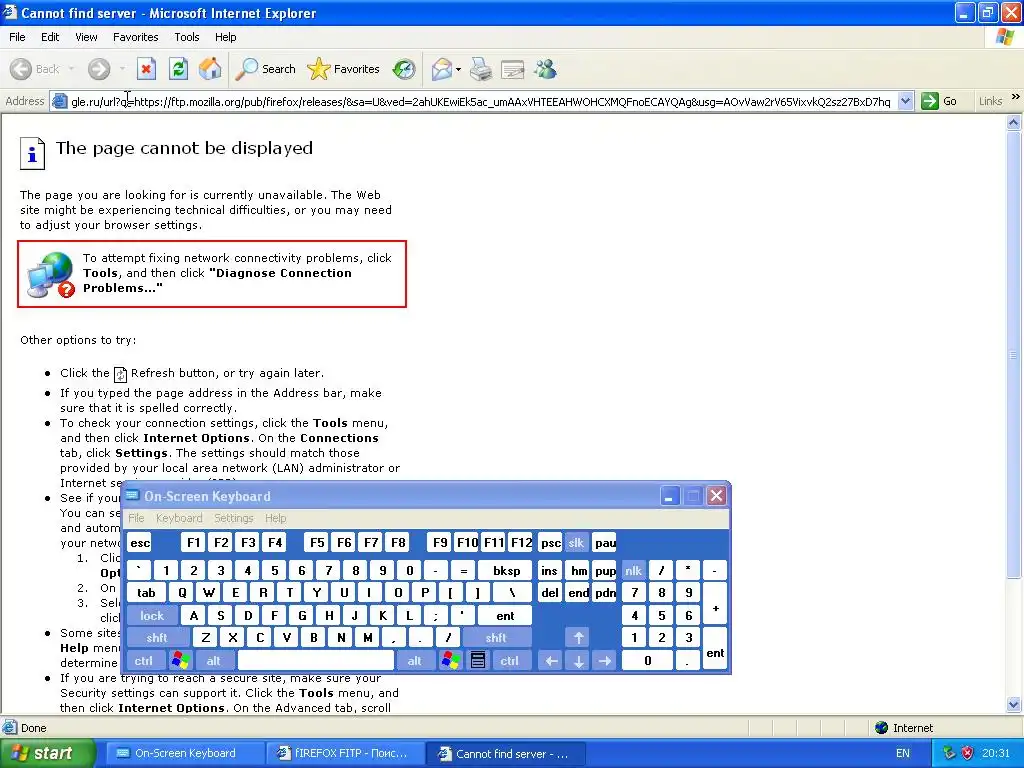Open the Tools menu in Internet Explorer
Image resolution: width=1024 pixels, height=768 pixels.
point(186,37)
